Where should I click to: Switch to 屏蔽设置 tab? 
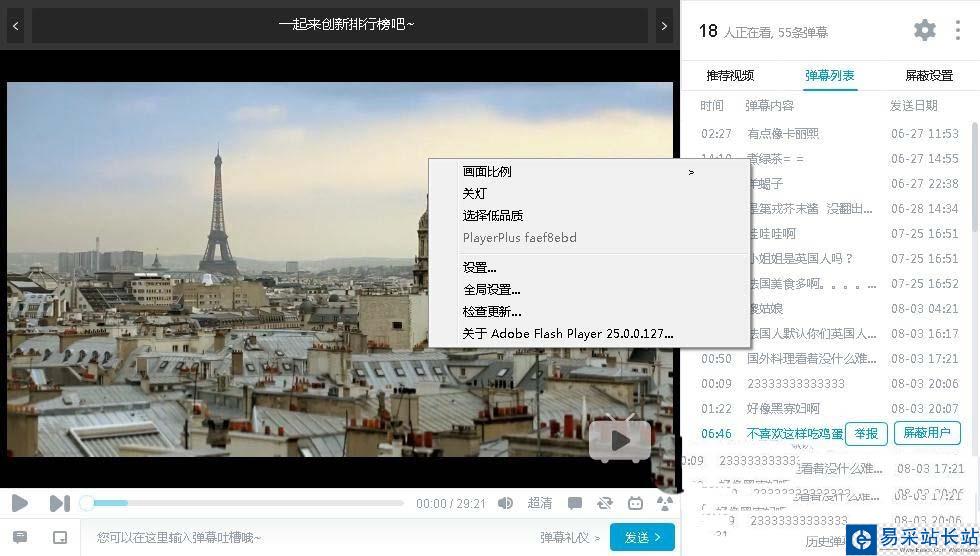point(929,76)
